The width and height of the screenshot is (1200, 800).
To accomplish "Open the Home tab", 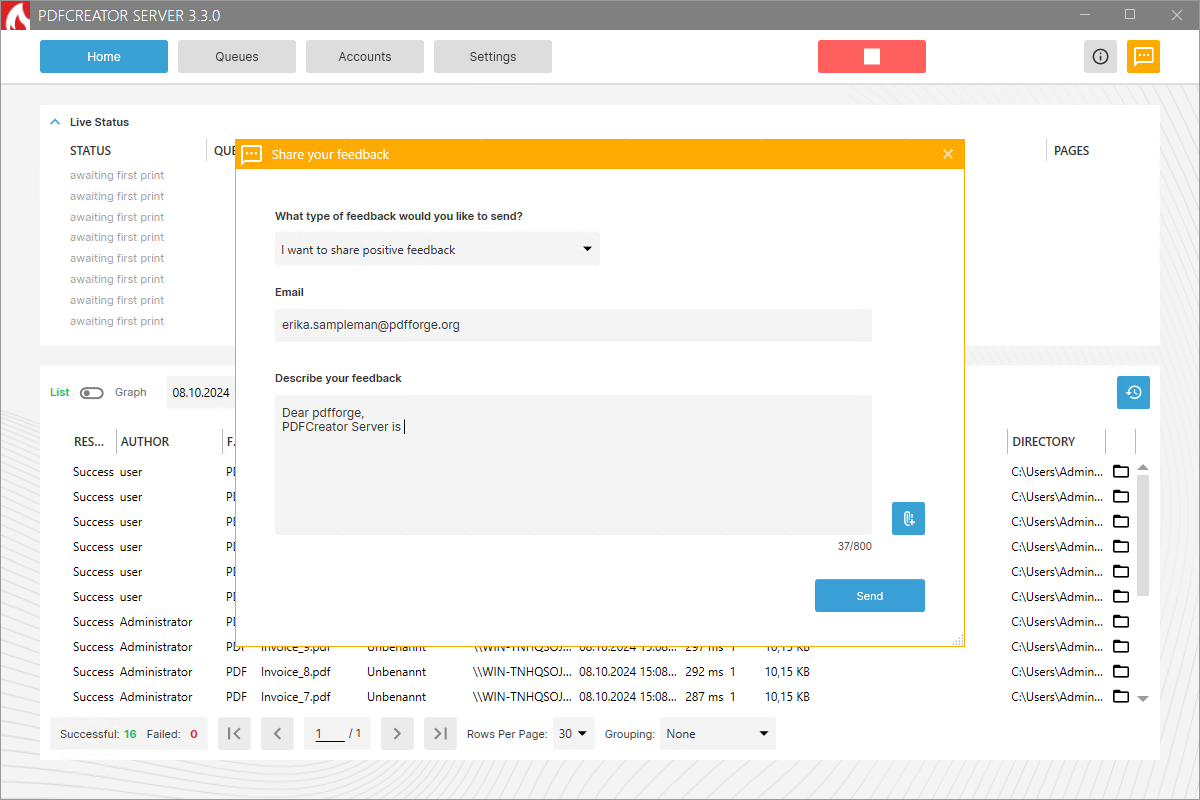I will [104, 57].
